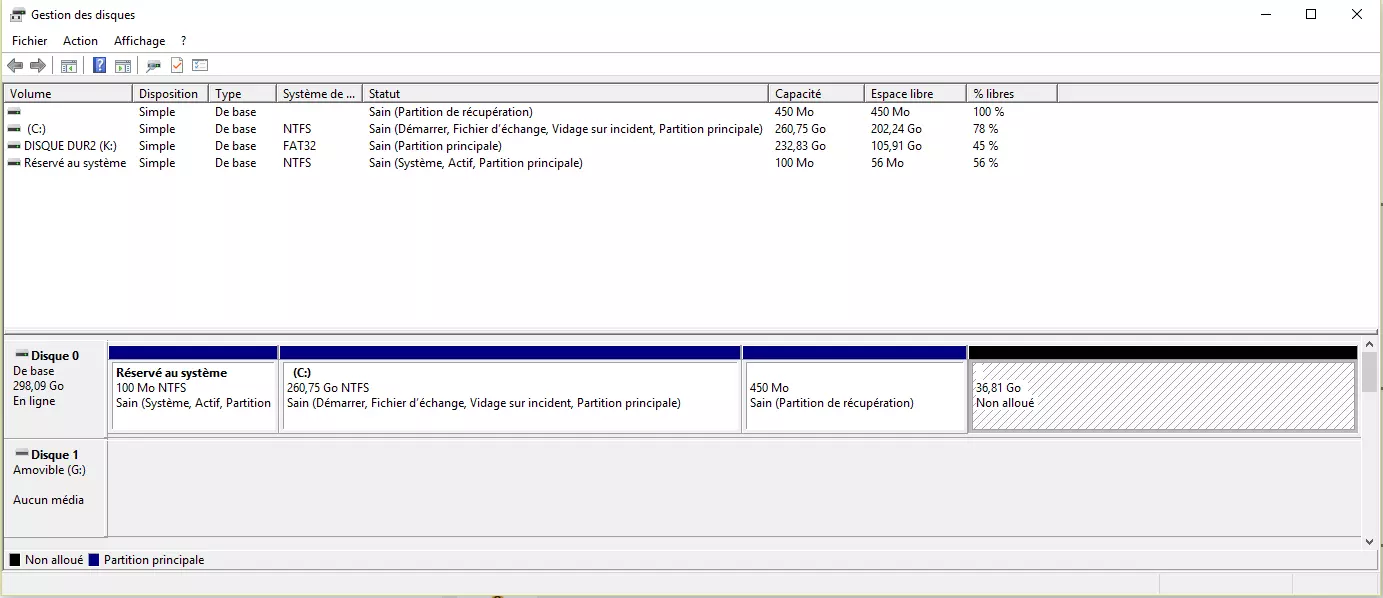Screen dimensions: 1383x598
Task: Select the Disque 1 Amovible (G:) panel
Action: point(55,487)
